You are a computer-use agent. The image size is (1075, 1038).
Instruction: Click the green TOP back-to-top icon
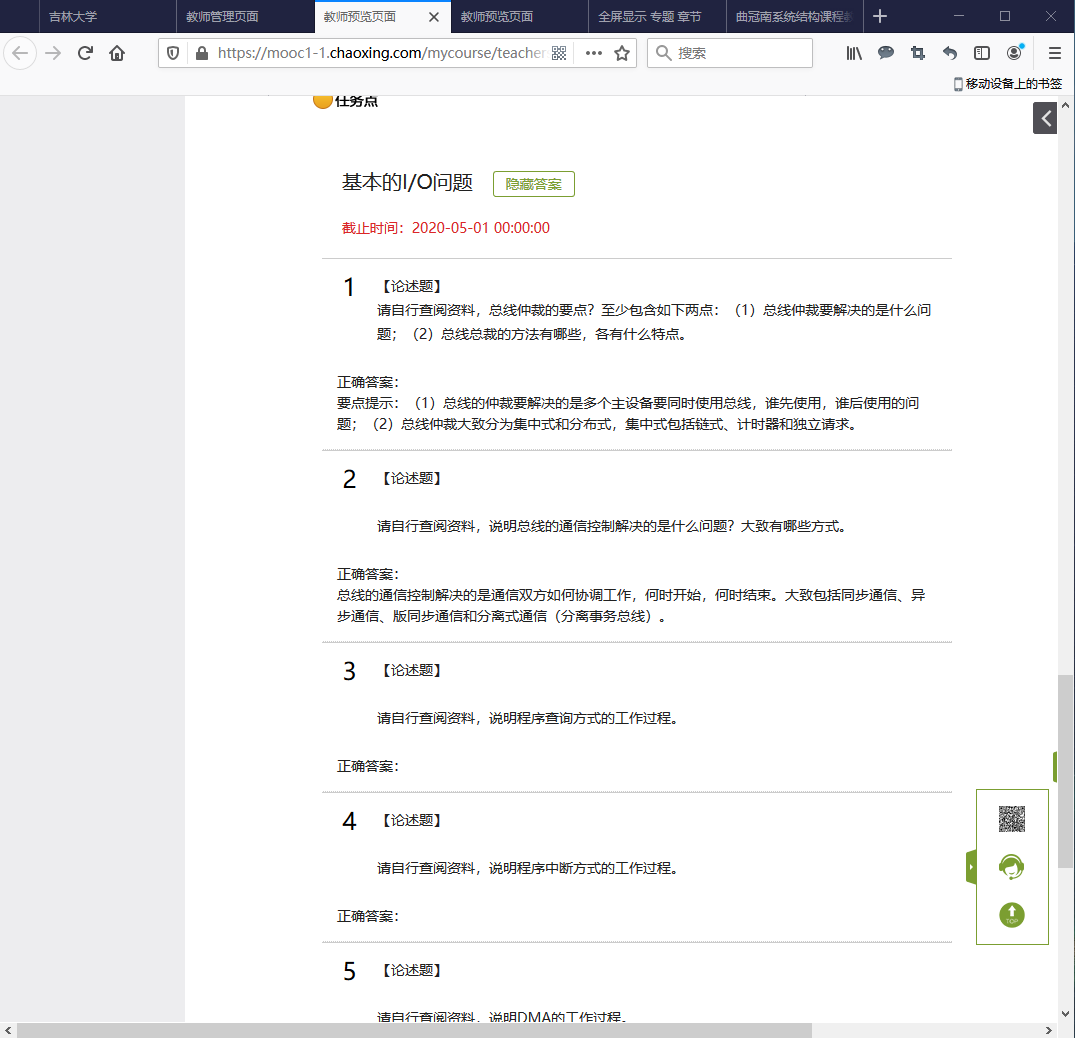pos(1012,914)
